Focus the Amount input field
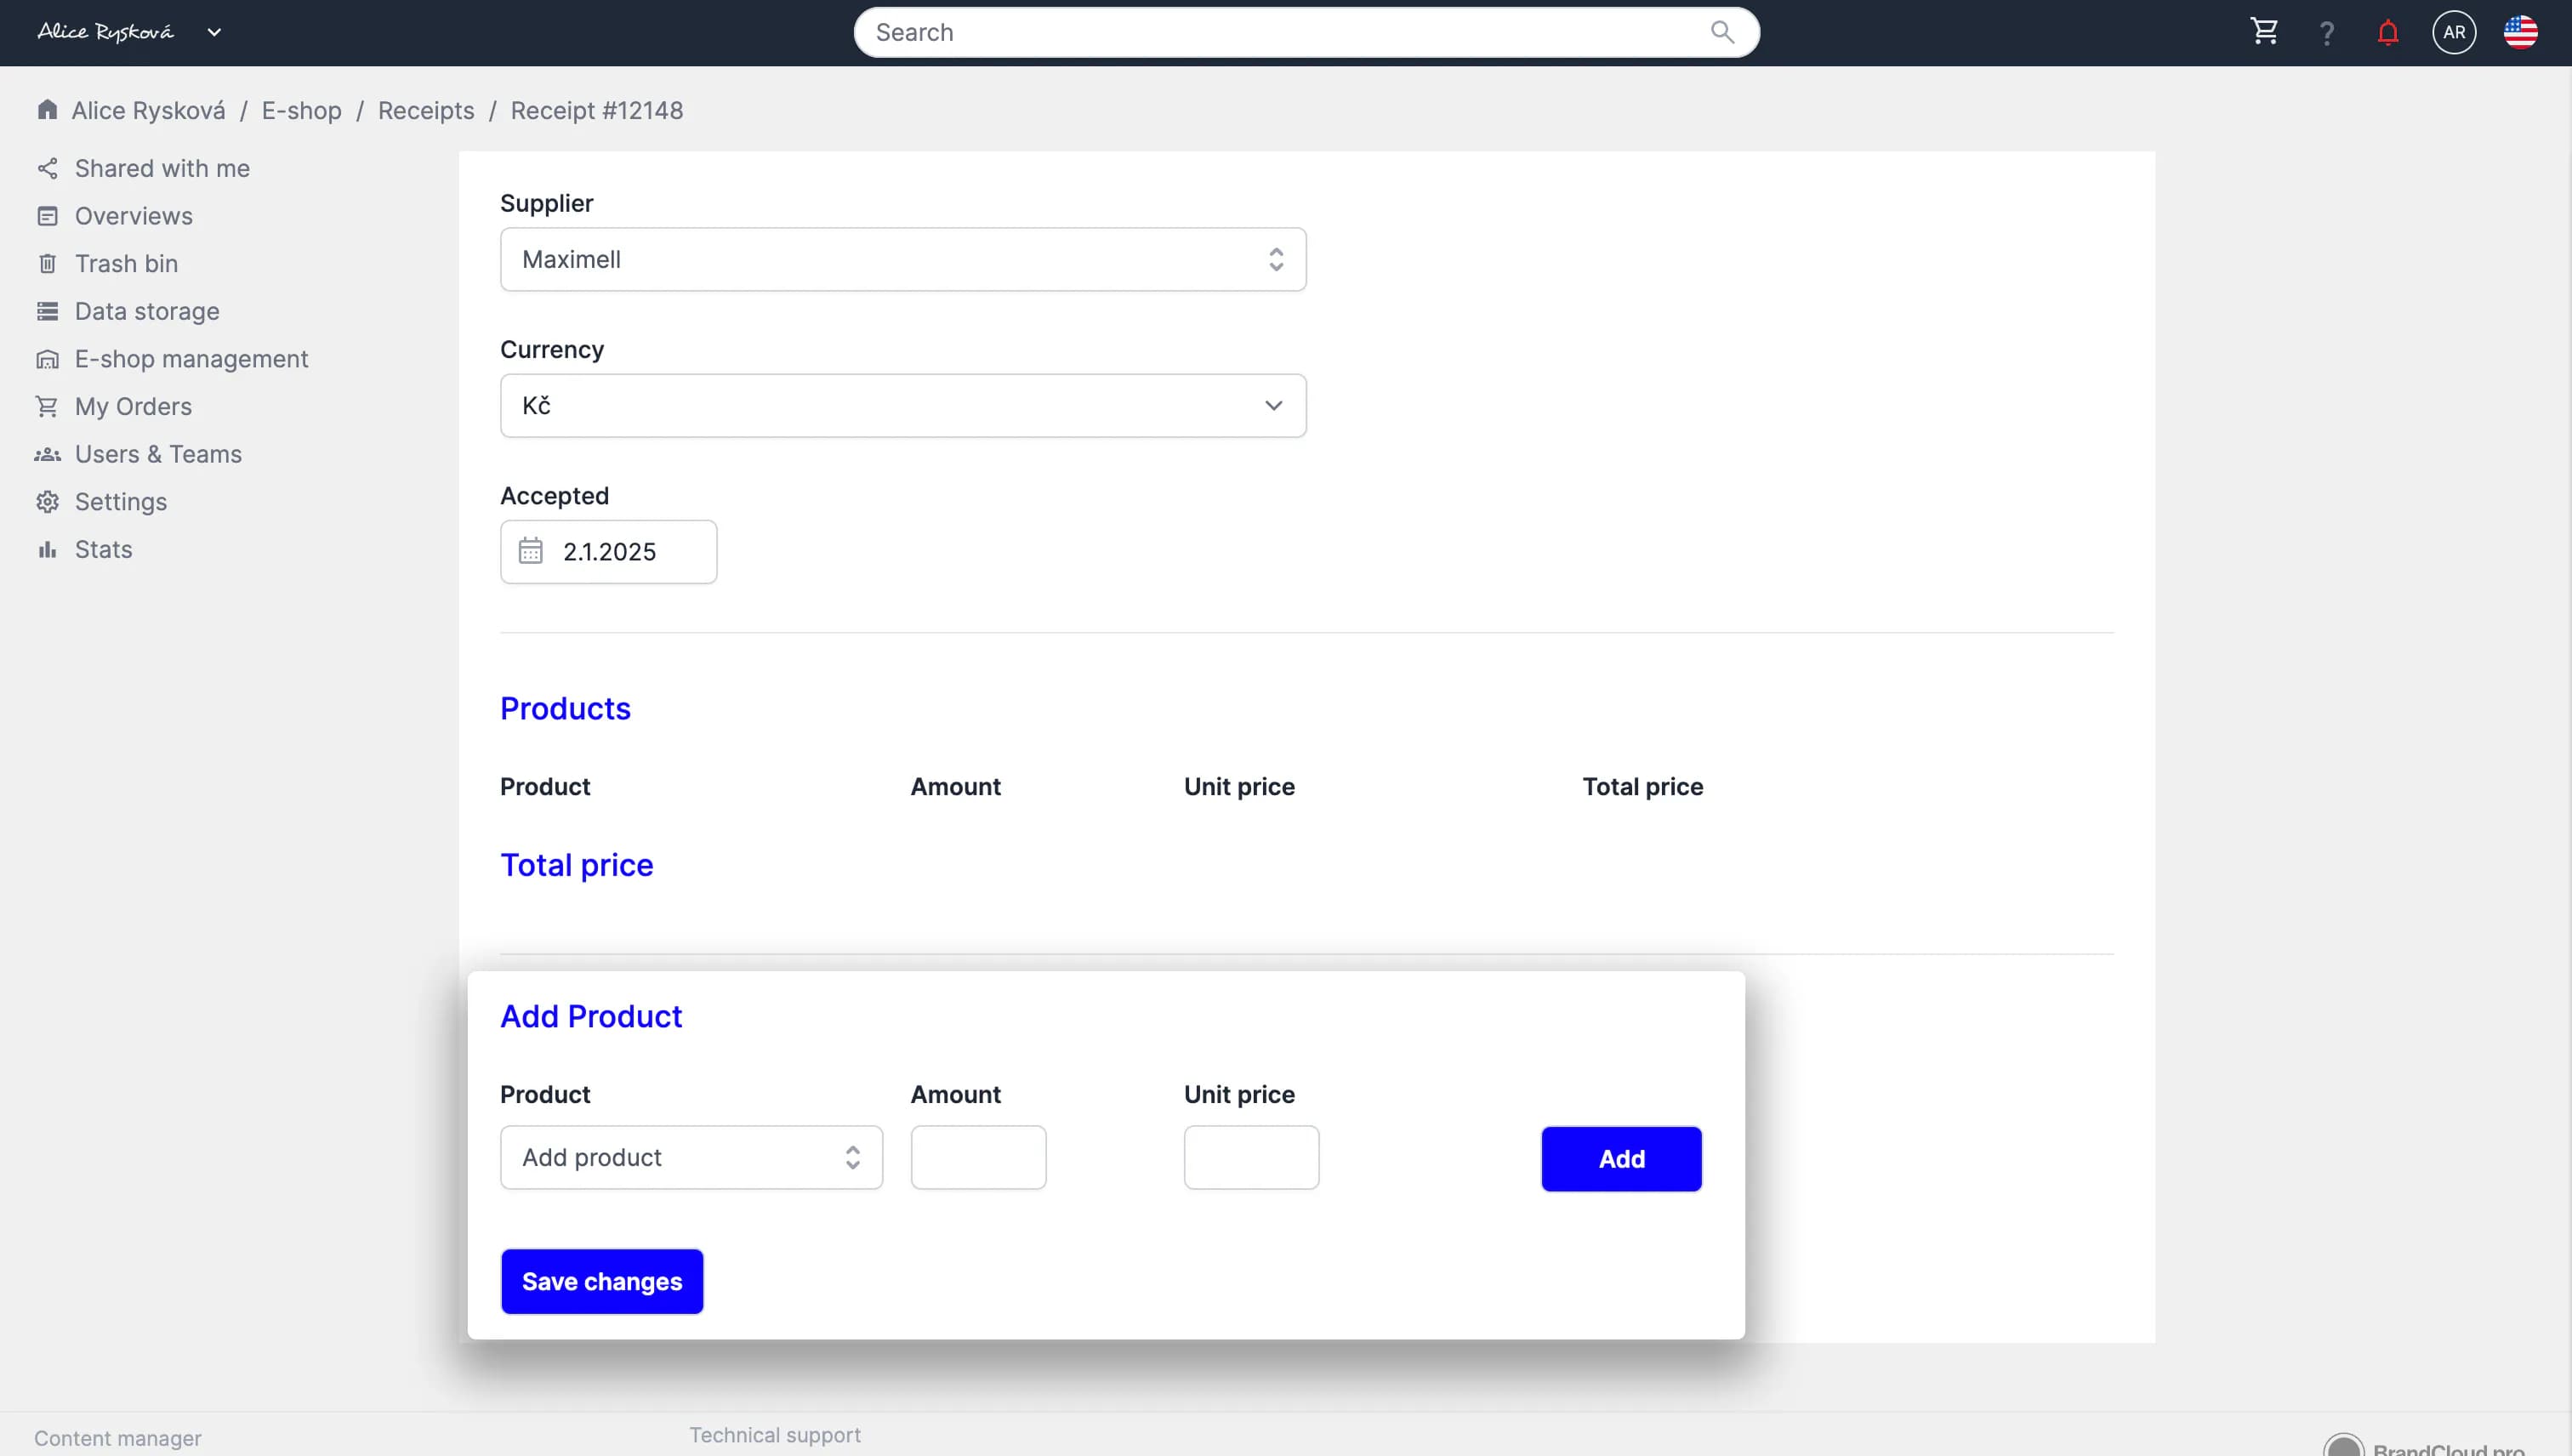The width and height of the screenshot is (2572, 1456). coord(978,1157)
